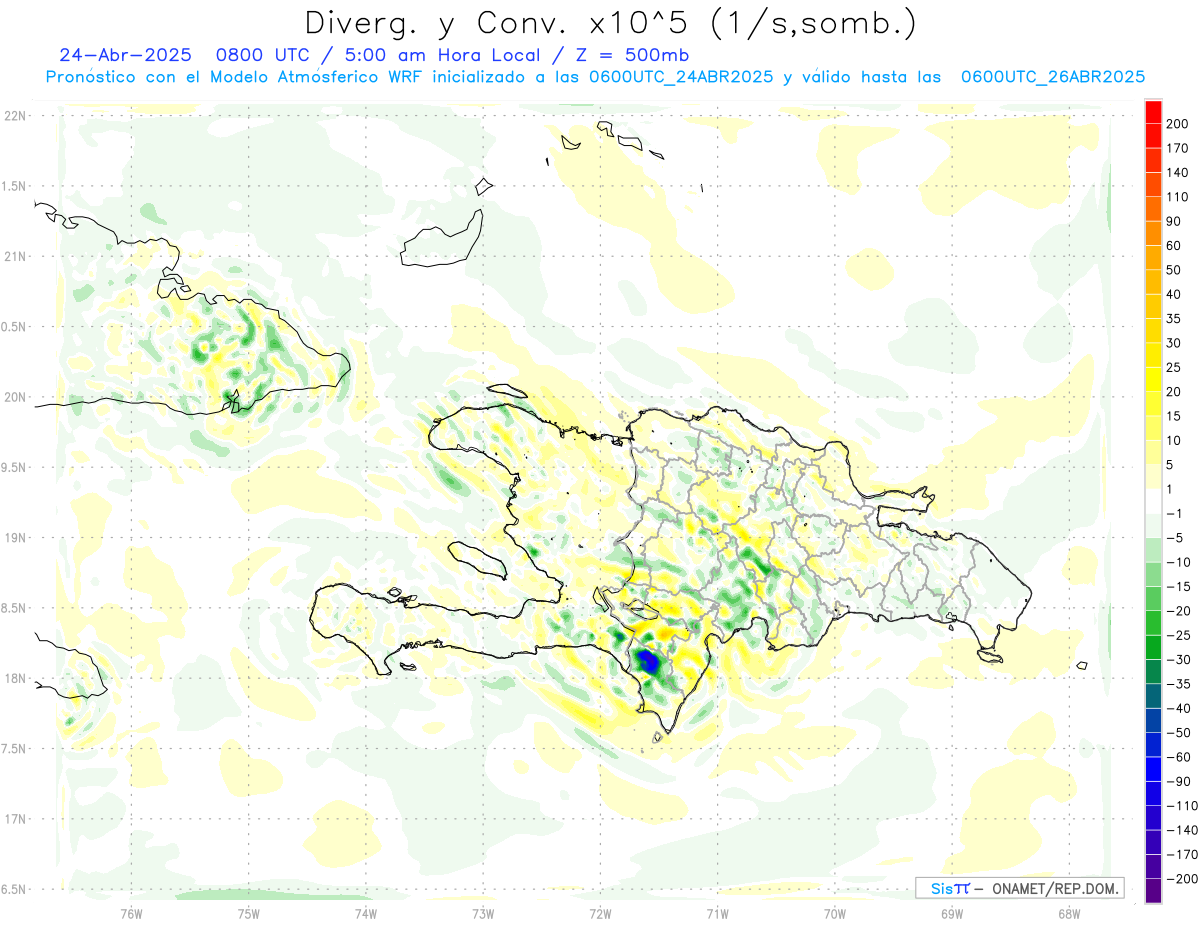Click the latitude label "8.5N"

tap(15, 608)
